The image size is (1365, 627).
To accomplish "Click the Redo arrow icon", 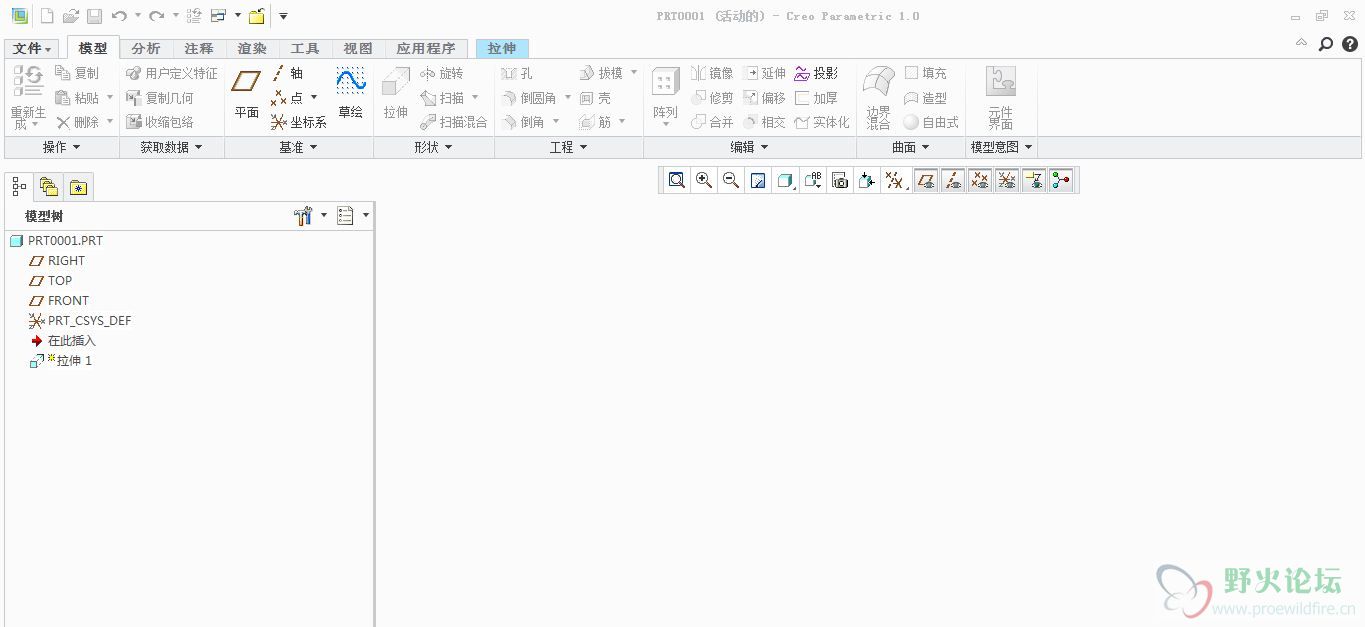I will click(156, 16).
